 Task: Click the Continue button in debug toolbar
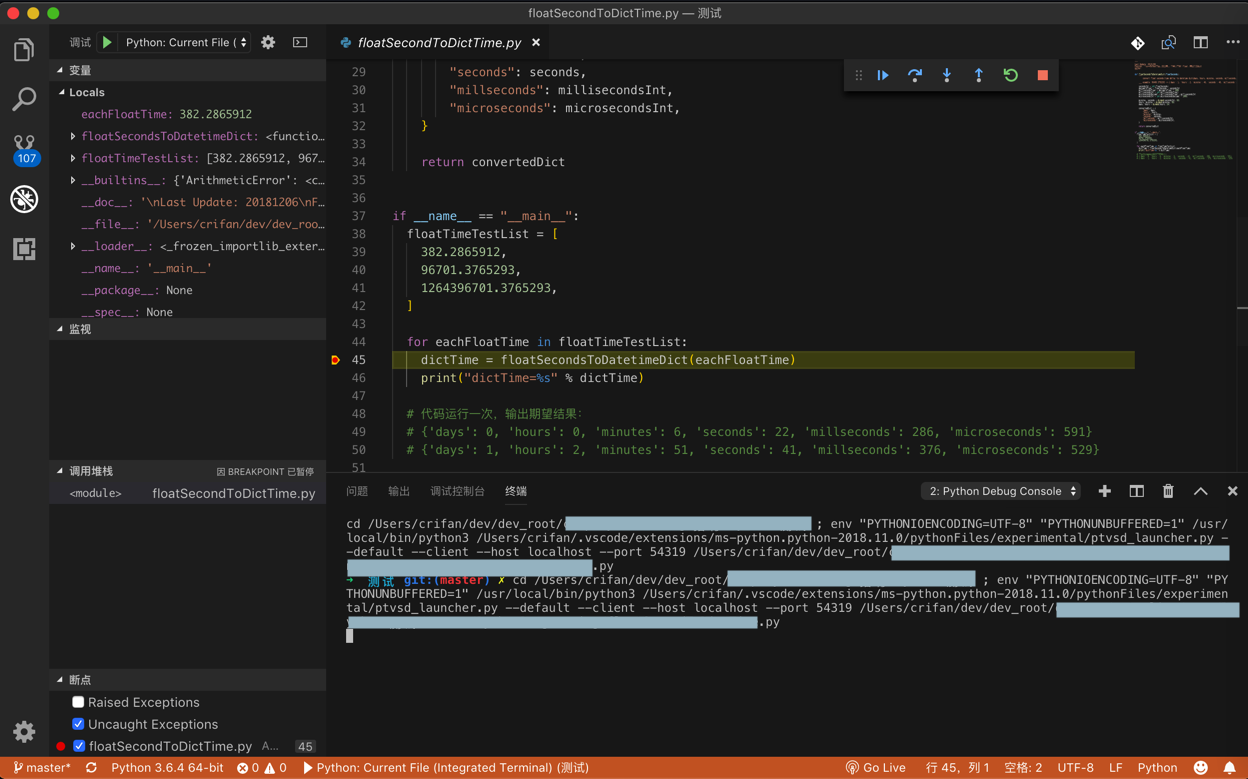pyautogui.click(x=883, y=75)
